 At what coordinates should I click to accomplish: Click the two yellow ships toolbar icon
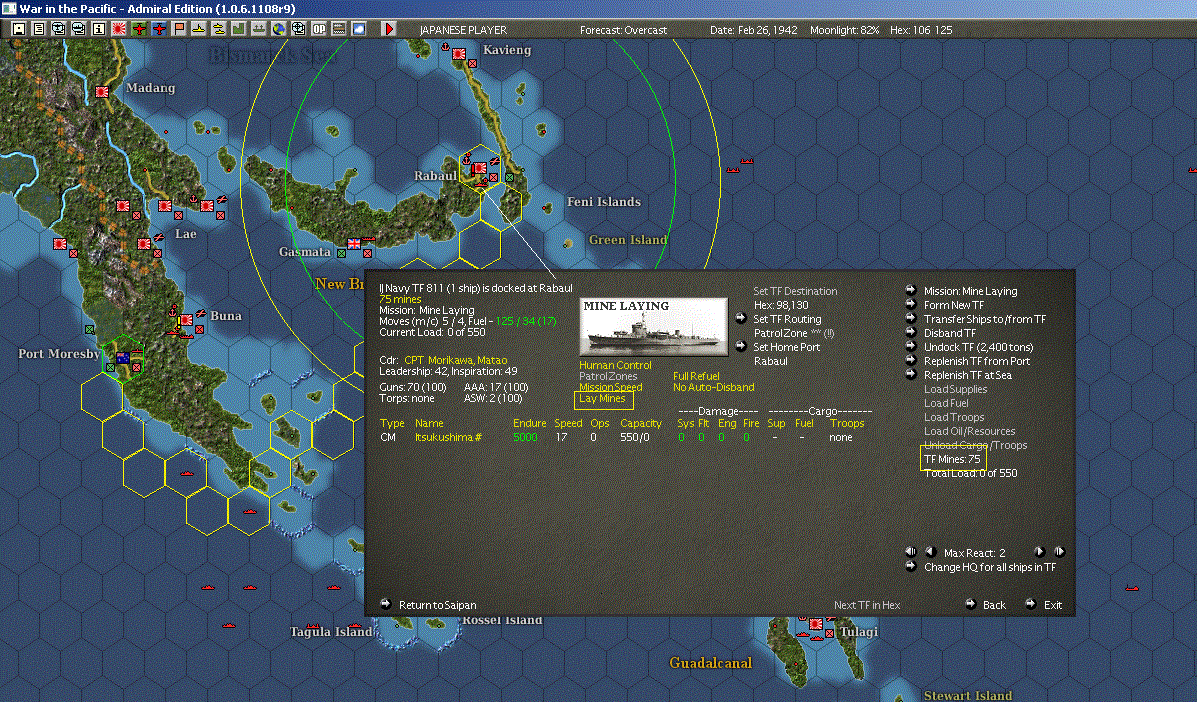(x=218, y=29)
